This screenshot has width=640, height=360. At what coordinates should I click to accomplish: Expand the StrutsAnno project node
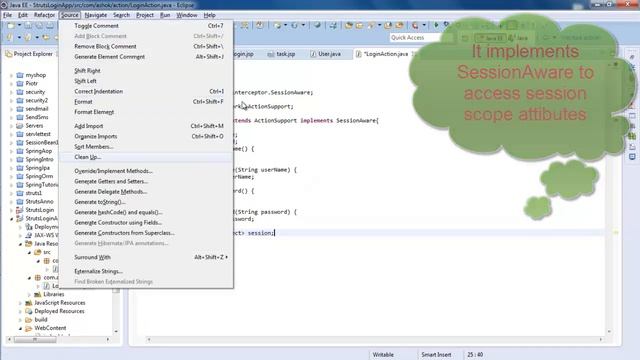pos(11,202)
